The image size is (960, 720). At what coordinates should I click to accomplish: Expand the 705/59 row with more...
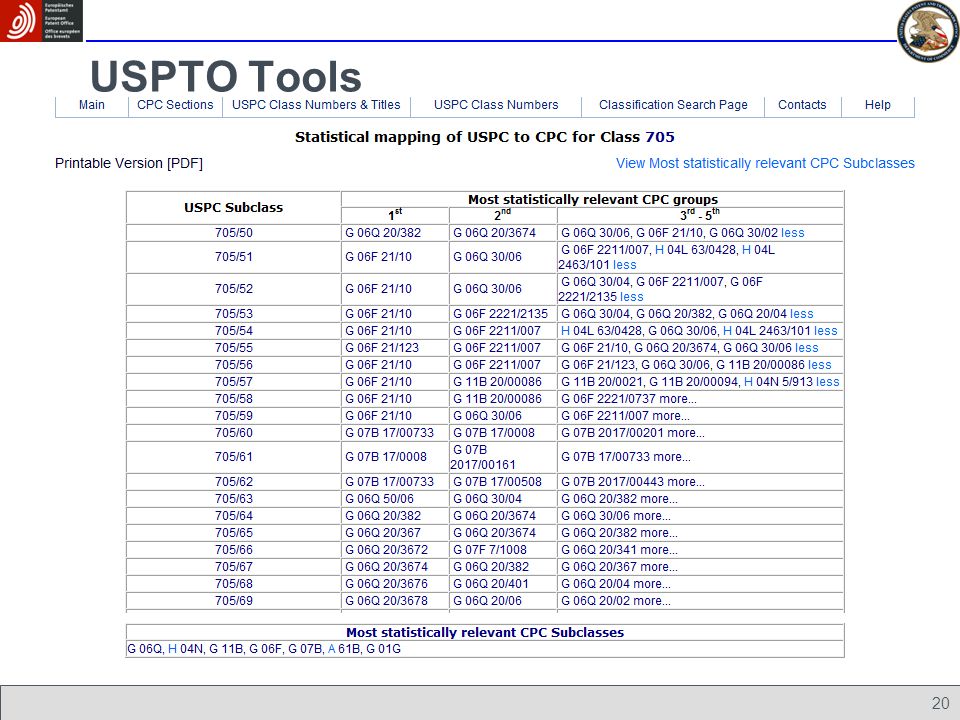click(x=671, y=416)
